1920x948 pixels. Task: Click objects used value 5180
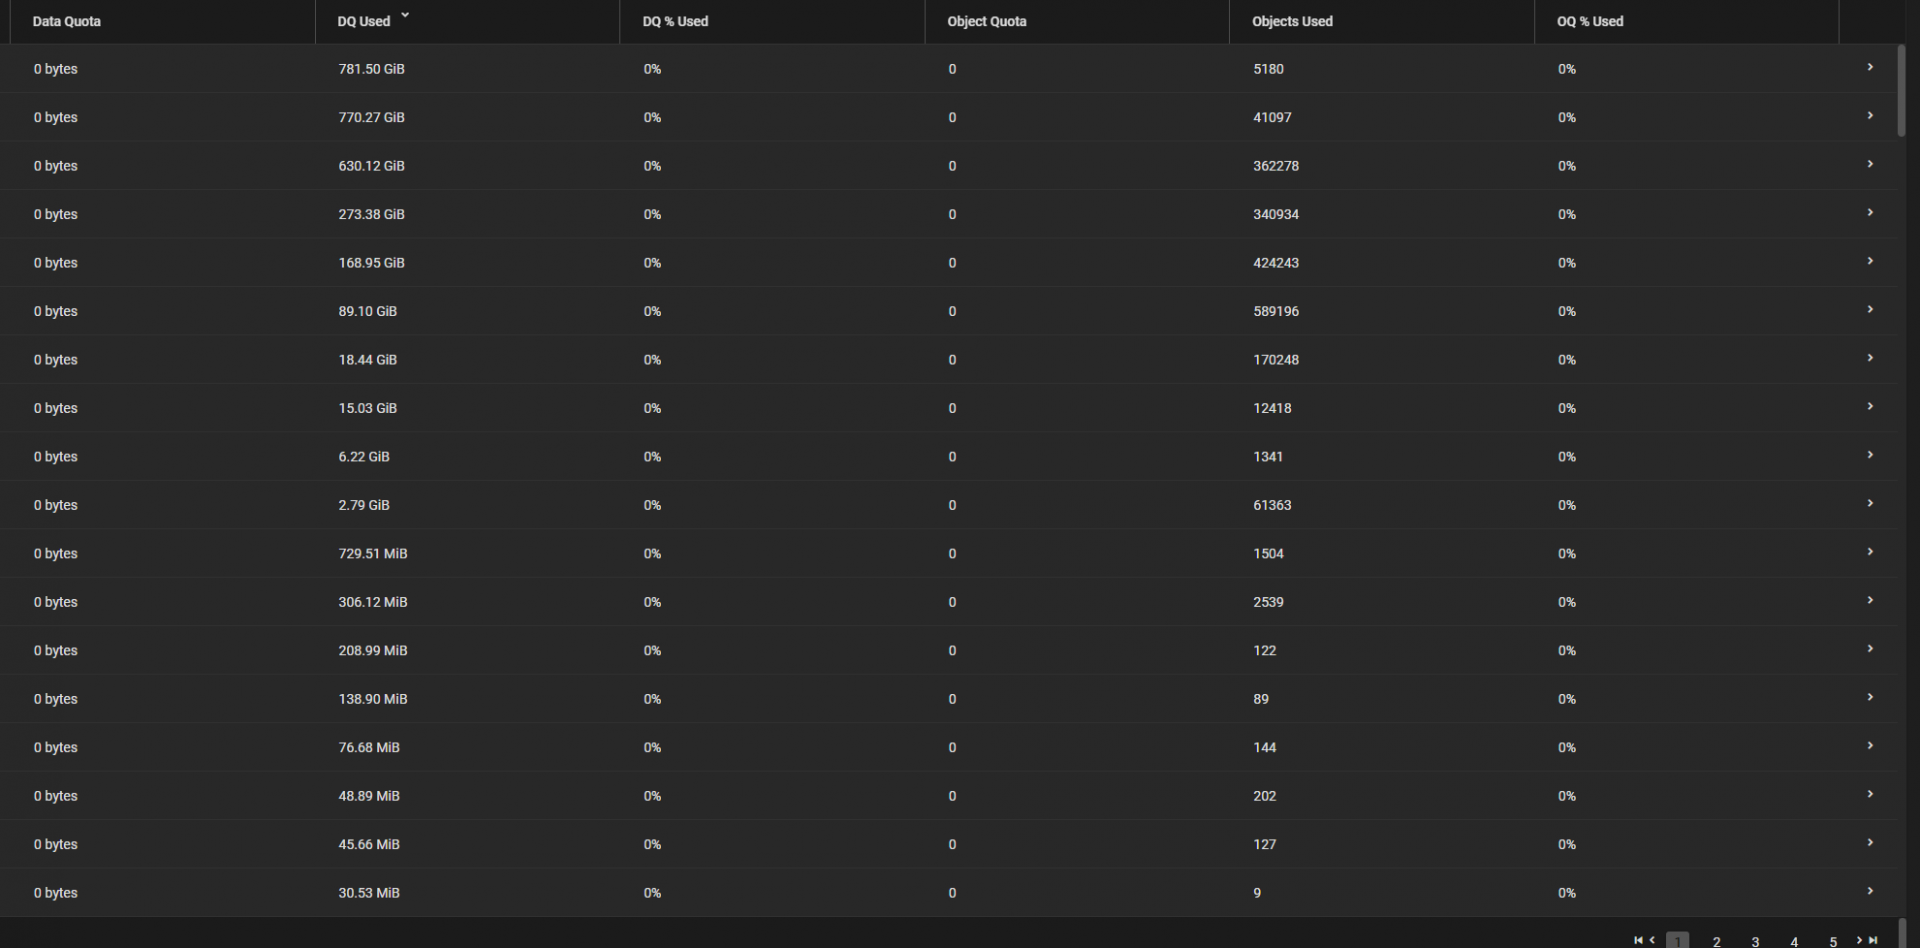(1268, 69)
